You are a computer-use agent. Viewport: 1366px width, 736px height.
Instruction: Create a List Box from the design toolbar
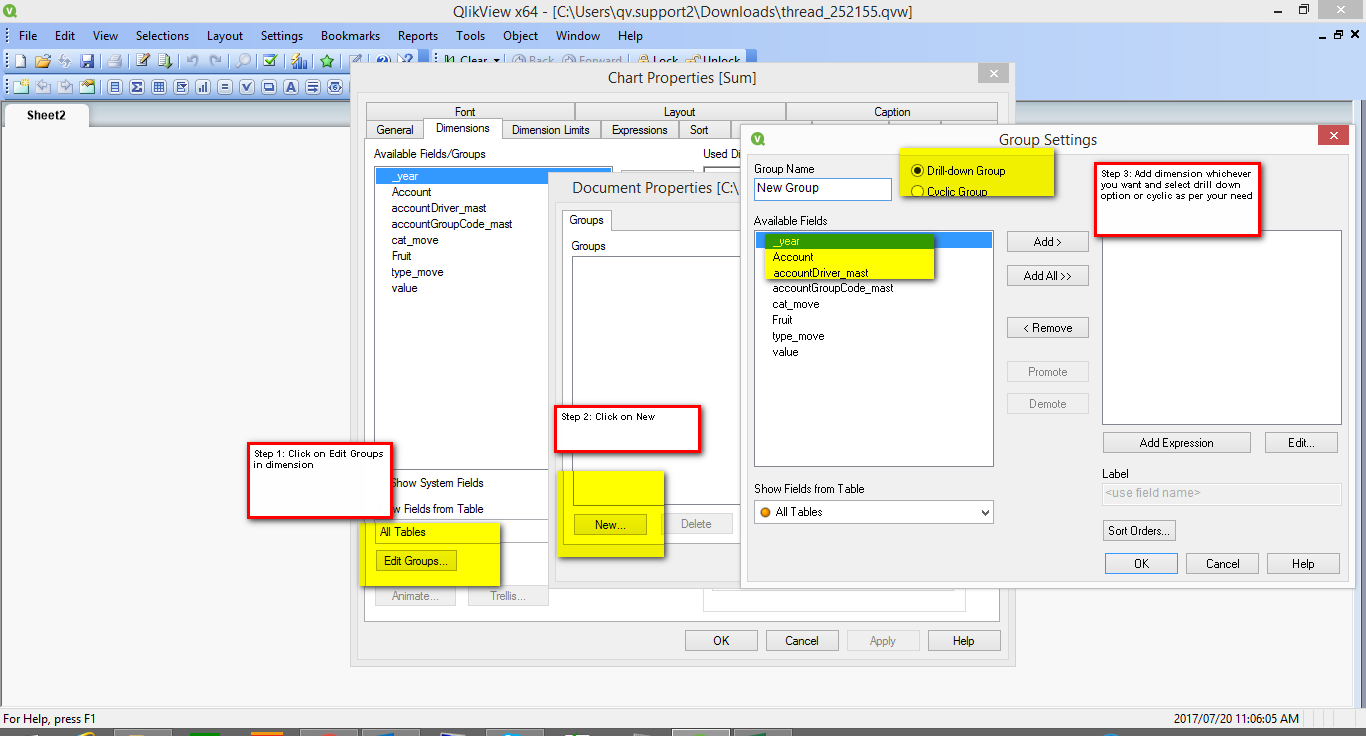click(x=115, y=87)
